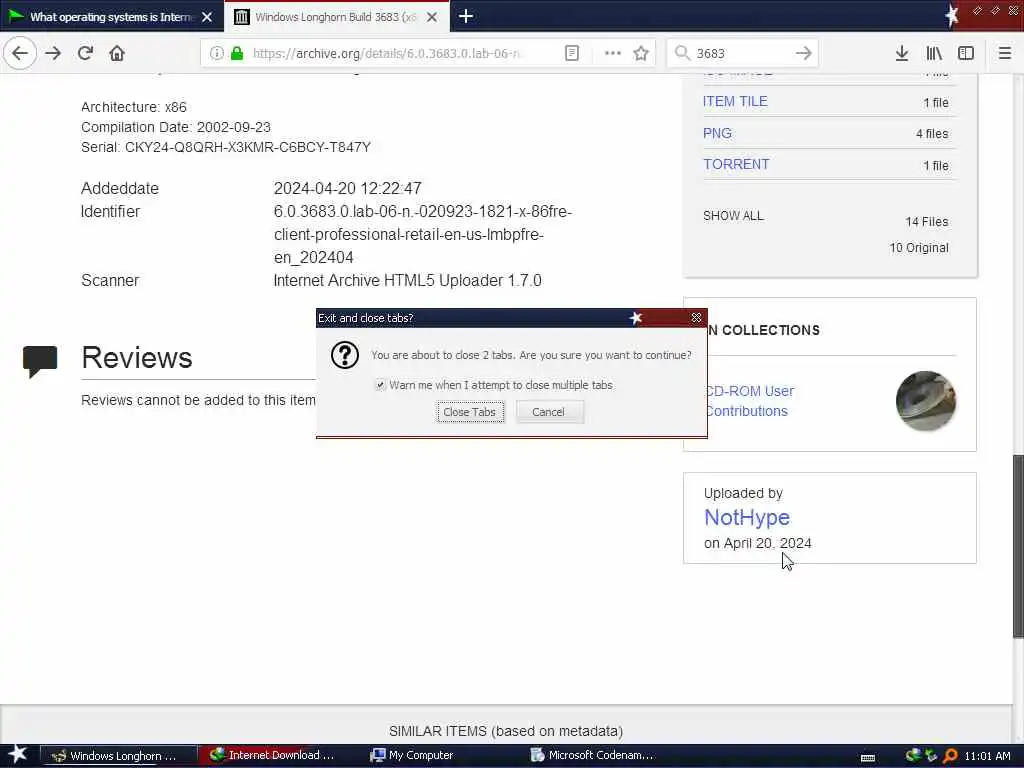
Task: Close the 'Exit and close tabs?' dialog
Action: tap(696, 318)
